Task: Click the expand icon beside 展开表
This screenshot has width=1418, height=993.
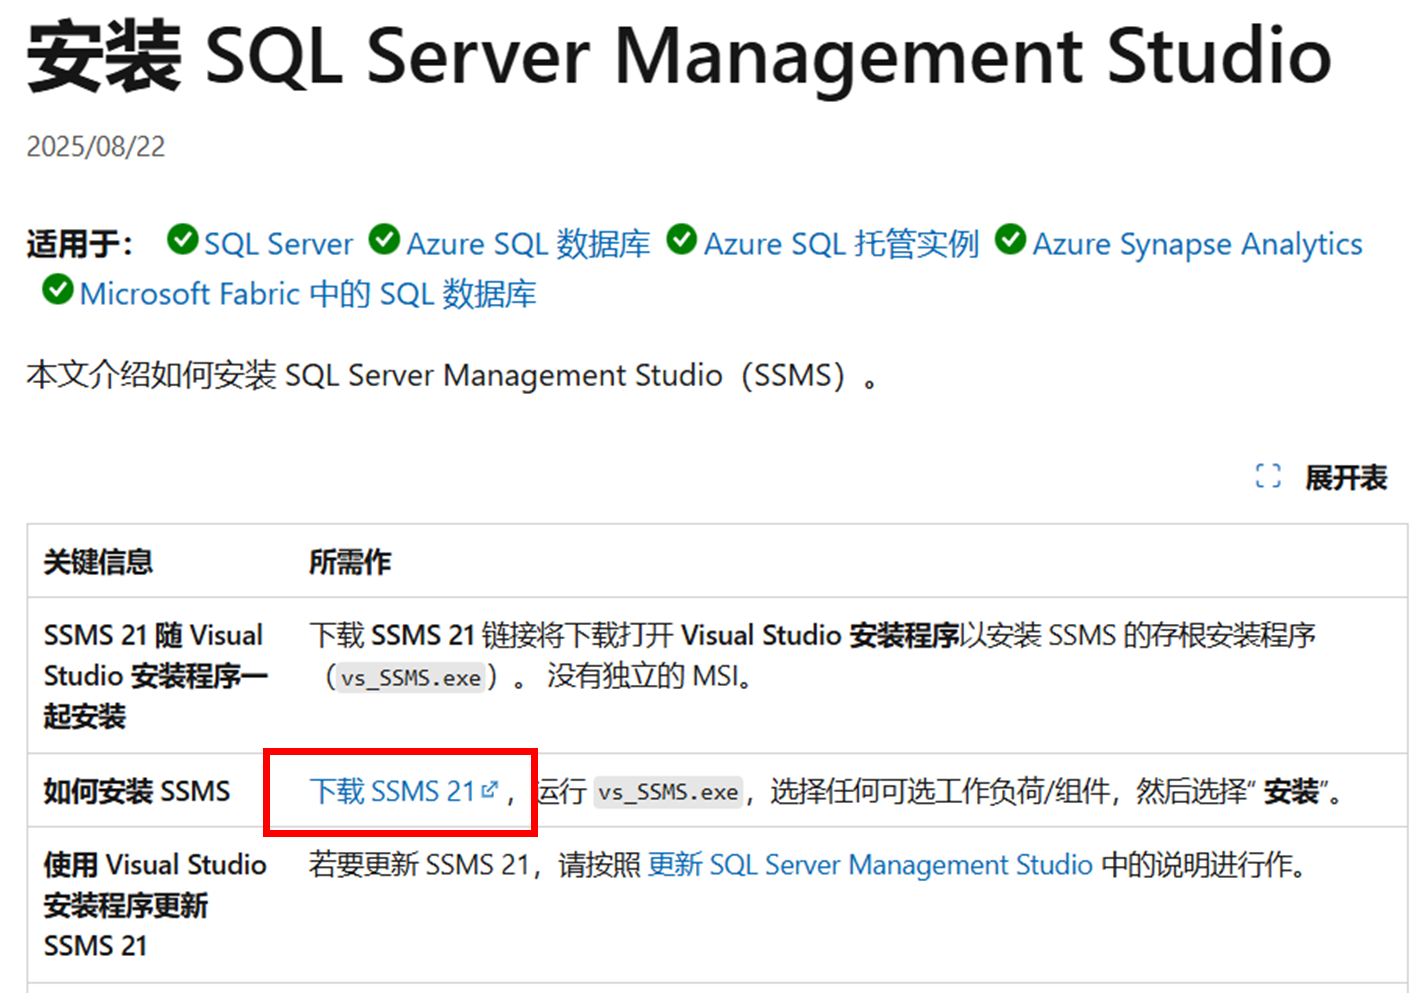Action: point(1268,477)
